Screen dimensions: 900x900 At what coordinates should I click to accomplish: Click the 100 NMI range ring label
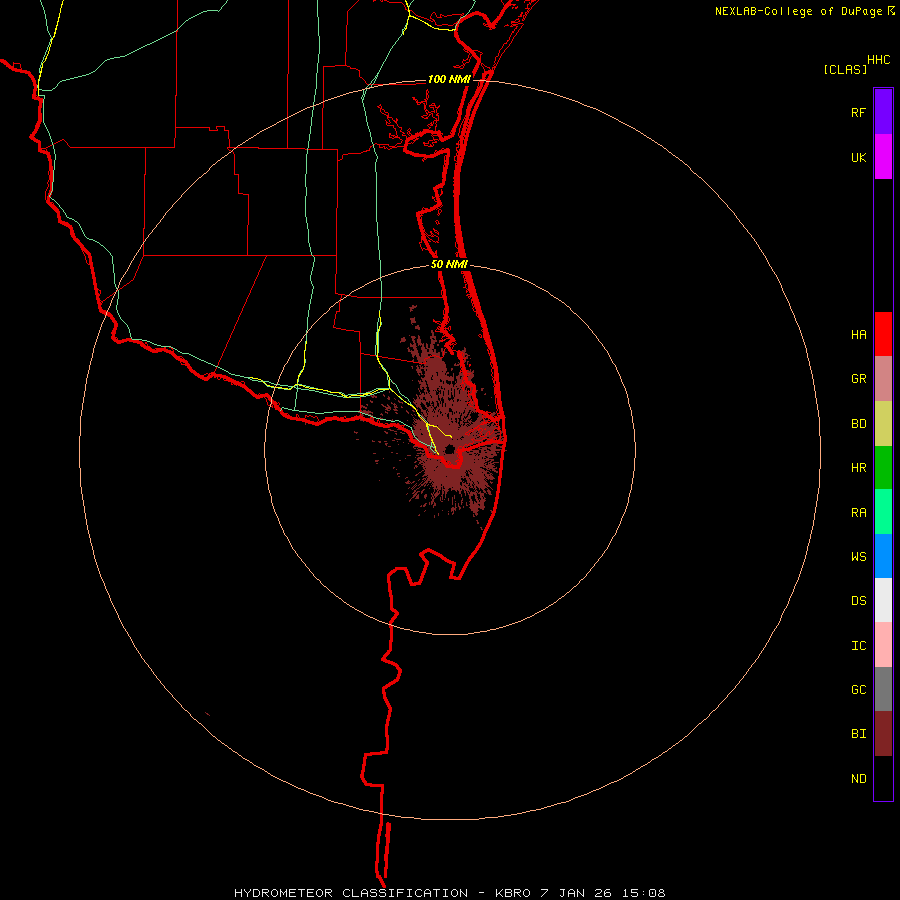pos(449,79)
